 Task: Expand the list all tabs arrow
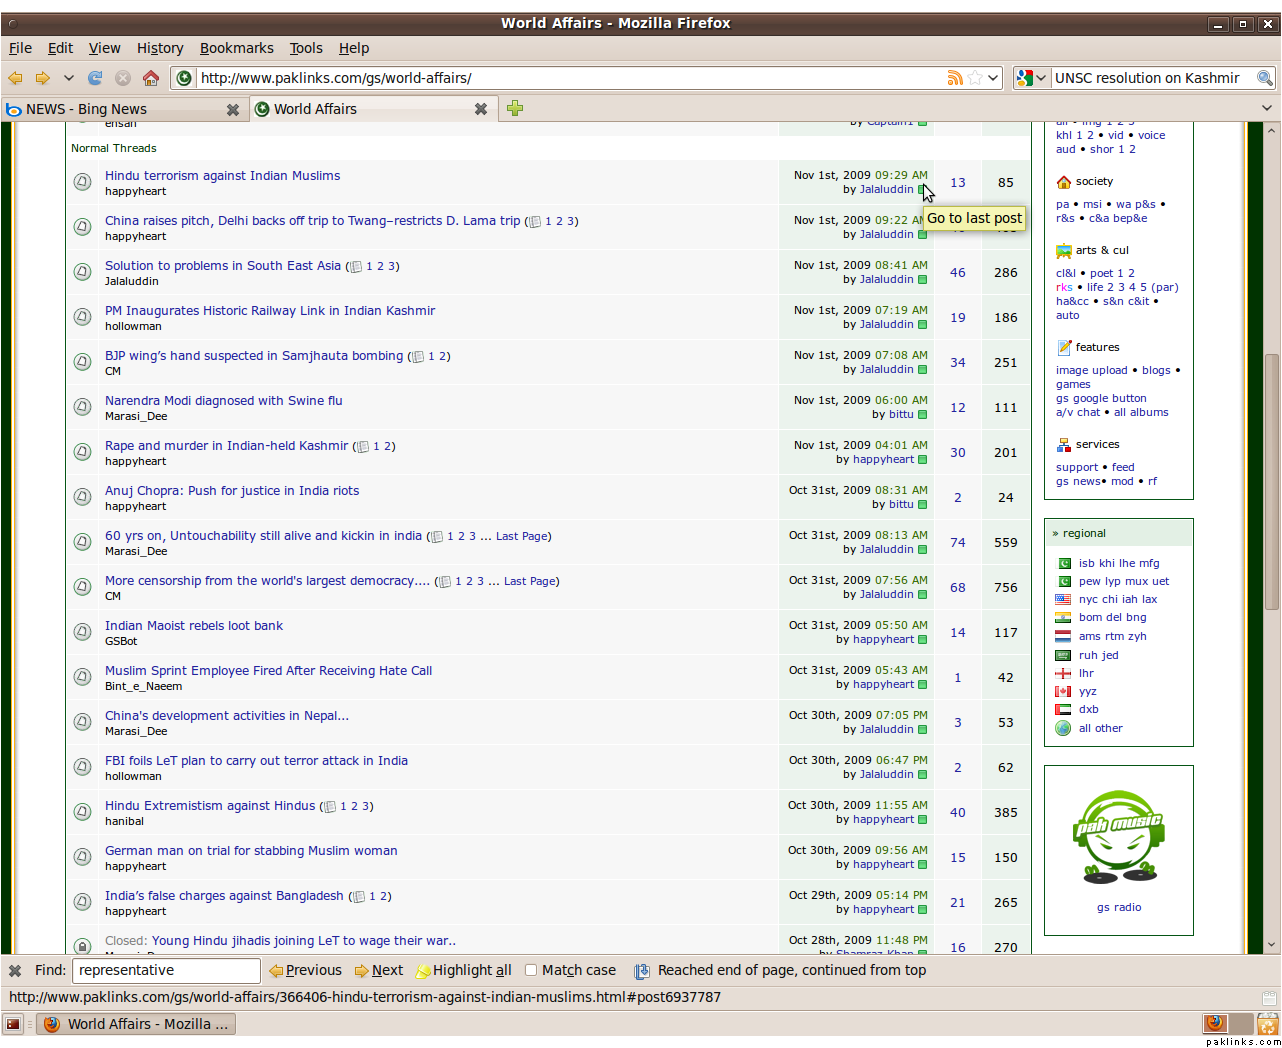tap(1267, 109)
